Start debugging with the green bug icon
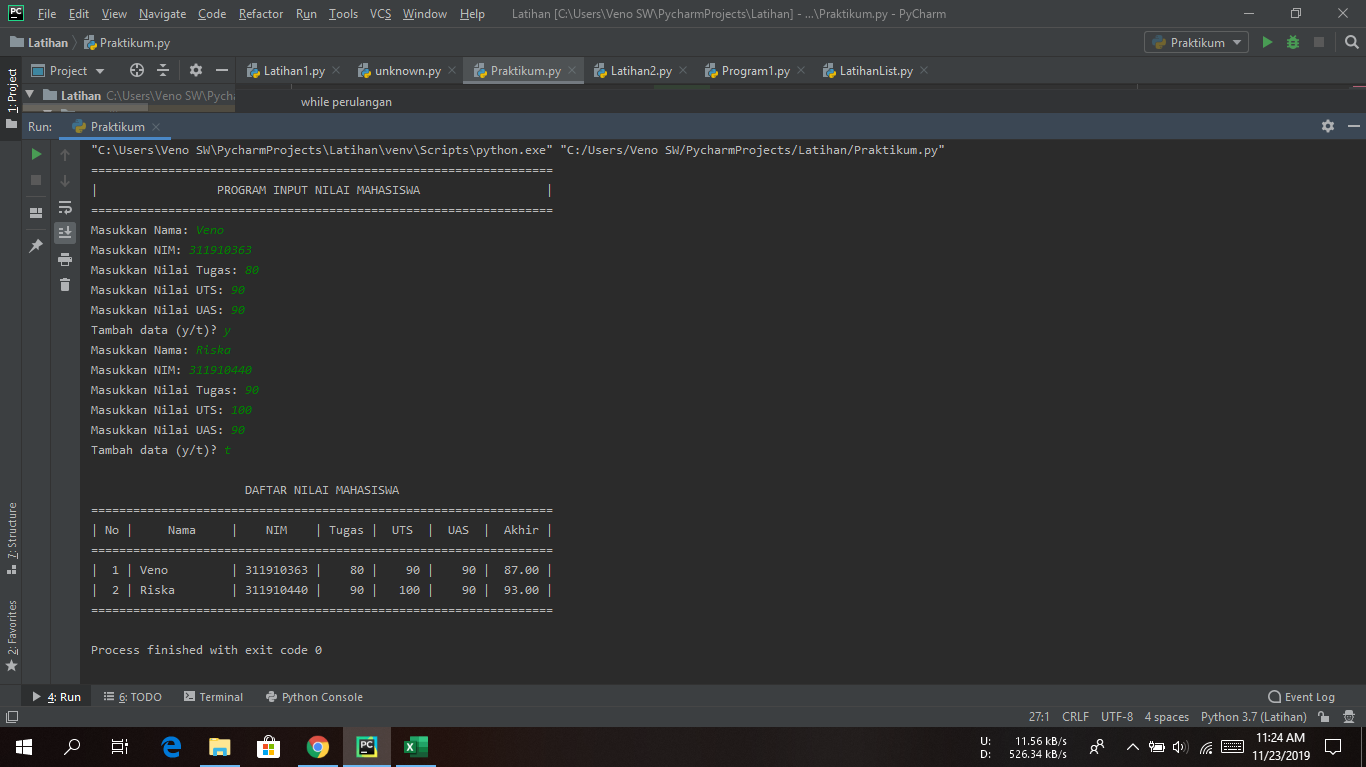1366x767 pixels. [x=1293, y=42]
